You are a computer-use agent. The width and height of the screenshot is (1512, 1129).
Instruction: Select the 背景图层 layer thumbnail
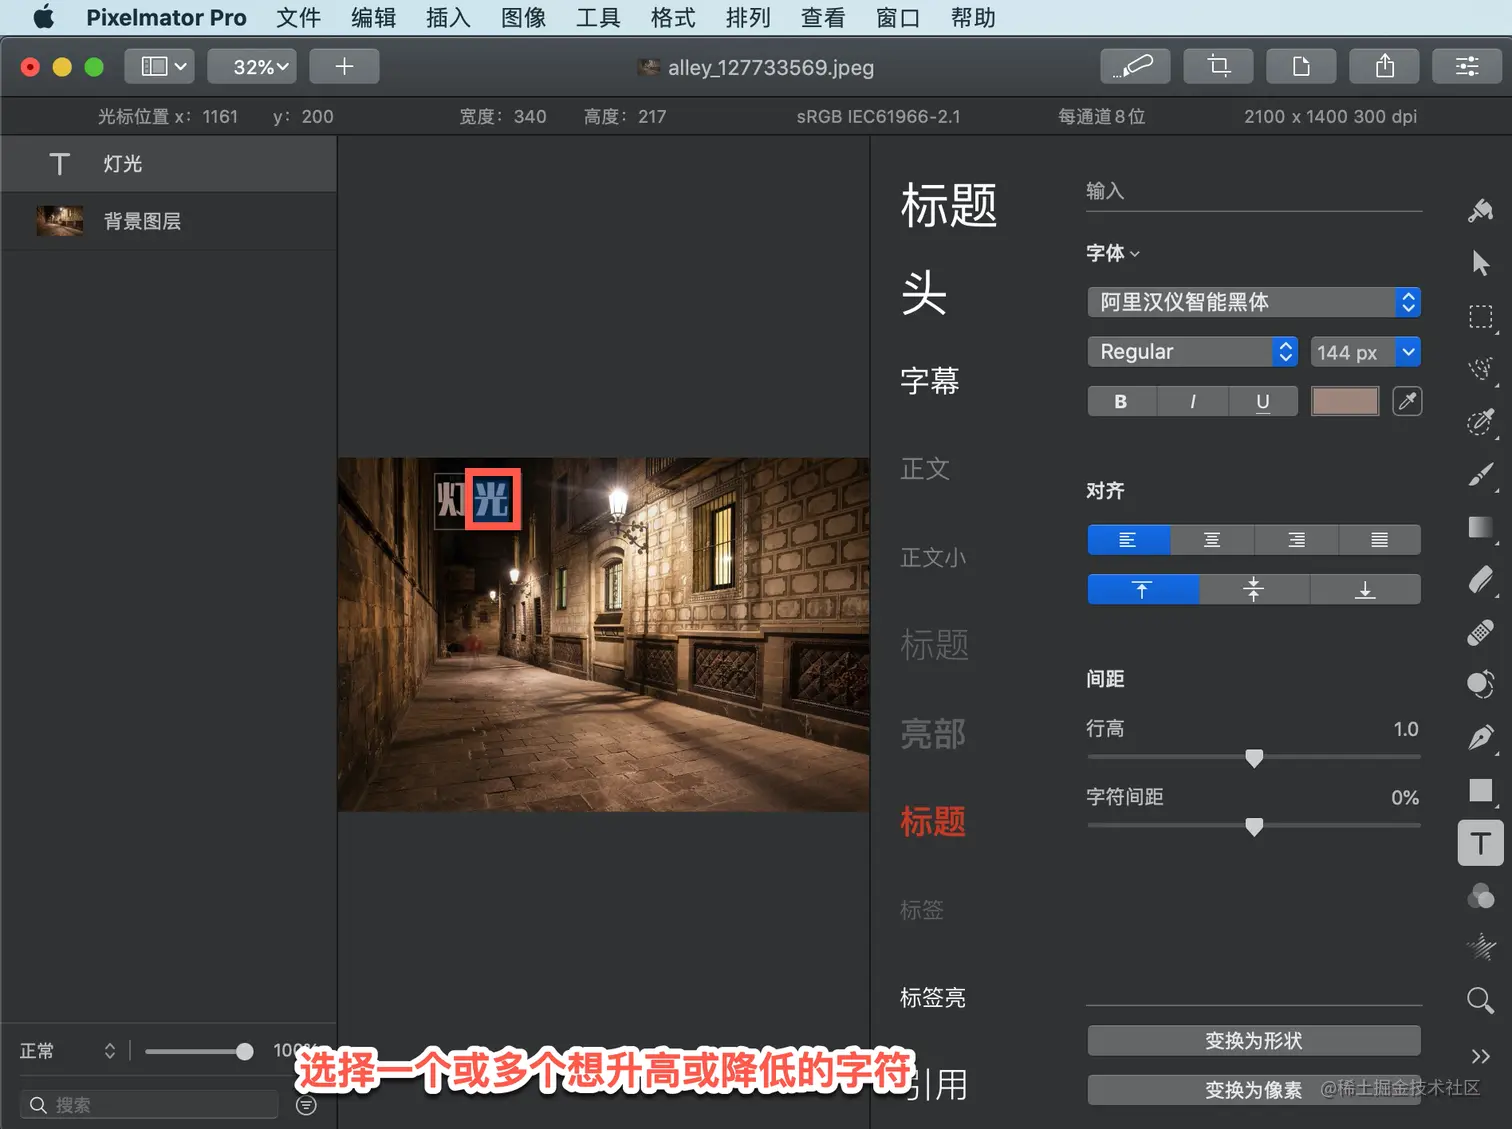[x=60, y=221]
